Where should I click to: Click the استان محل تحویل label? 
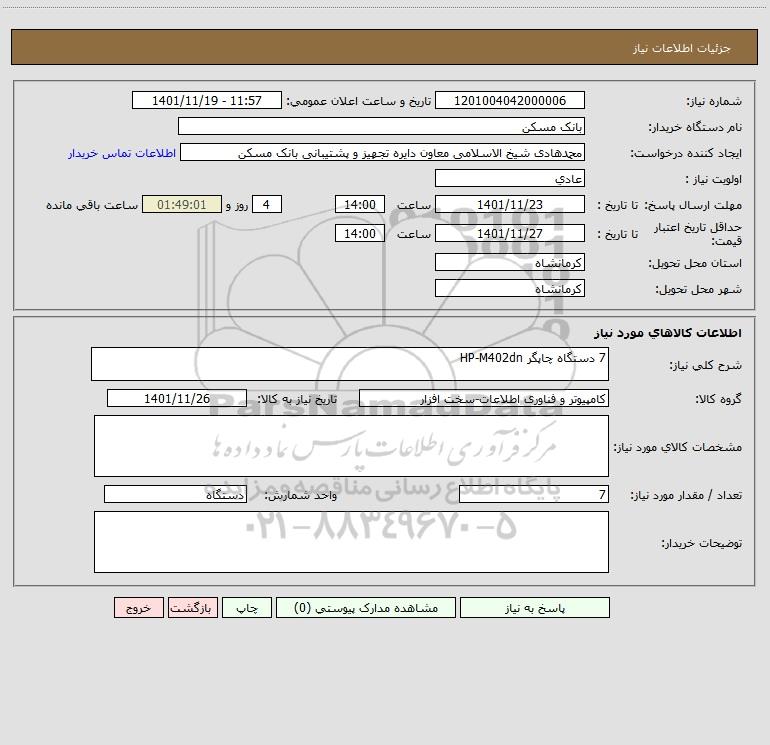(695, 264)
